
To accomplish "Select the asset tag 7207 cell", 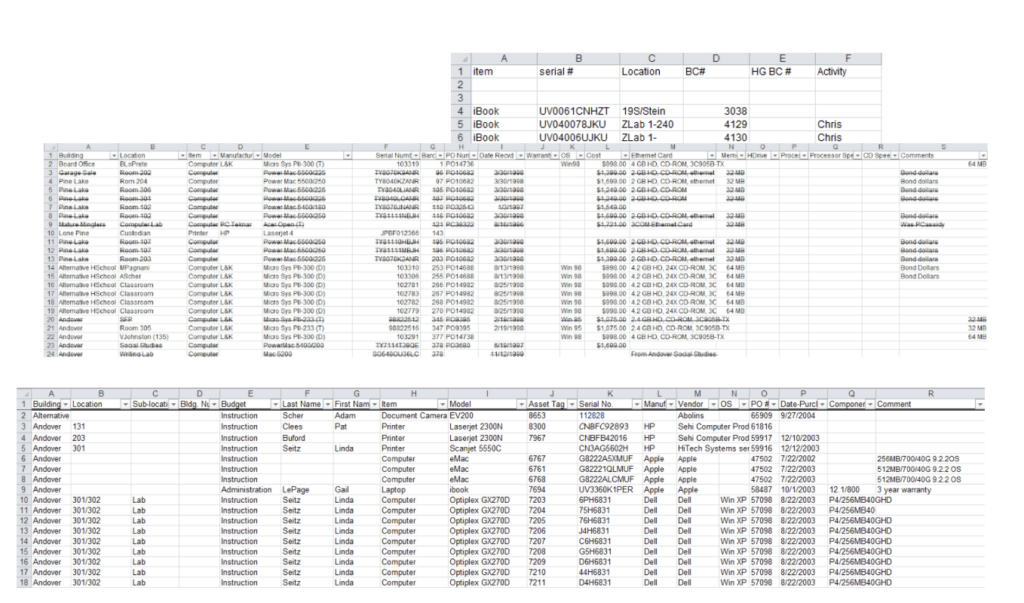I will [551, 542].
